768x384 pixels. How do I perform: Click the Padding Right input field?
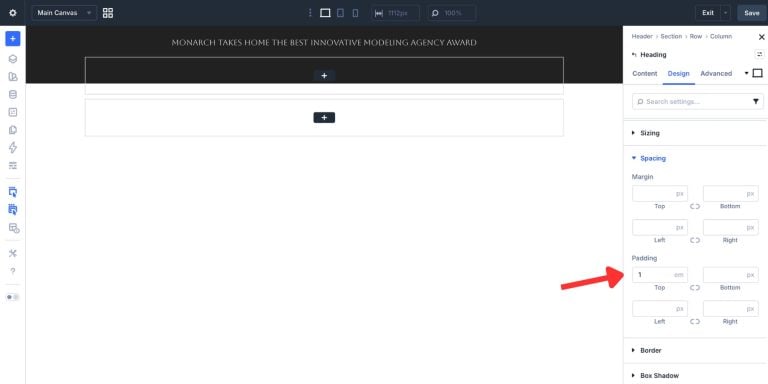pos(730,309)
